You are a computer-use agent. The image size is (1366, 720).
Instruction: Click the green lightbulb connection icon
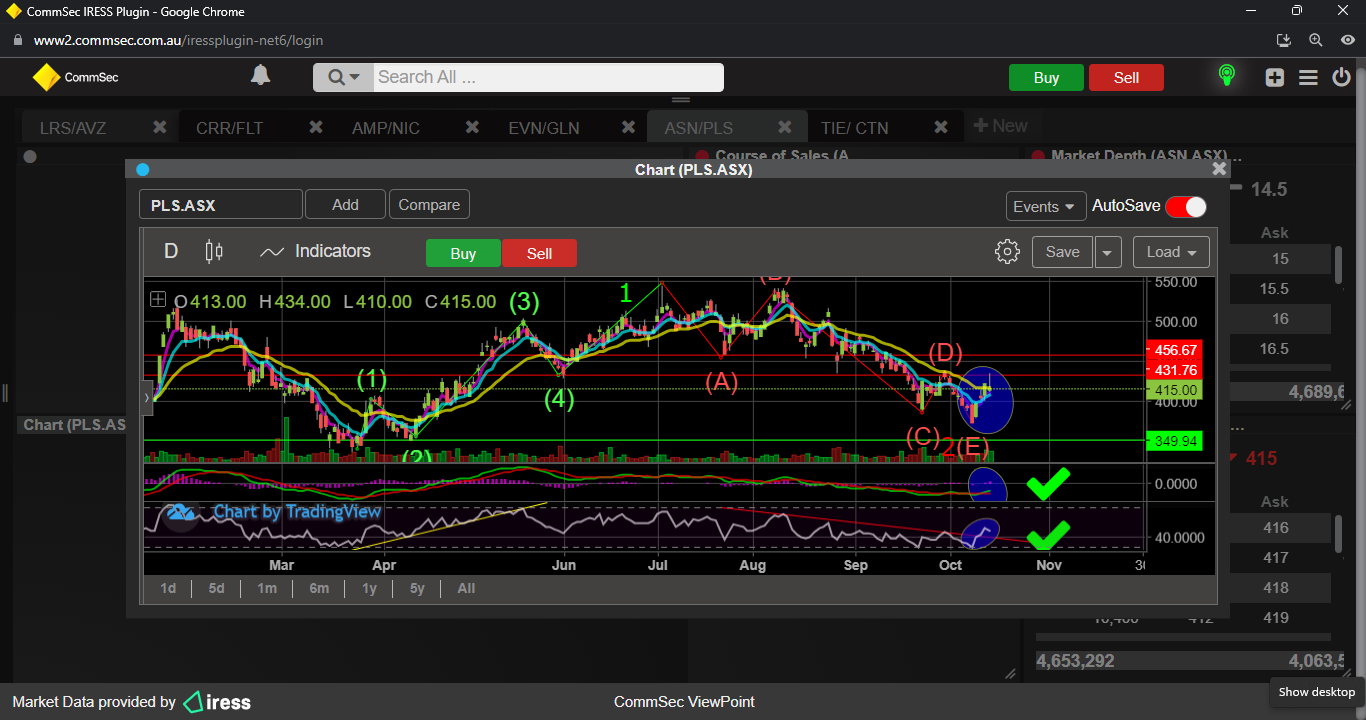coord(1226,76)
